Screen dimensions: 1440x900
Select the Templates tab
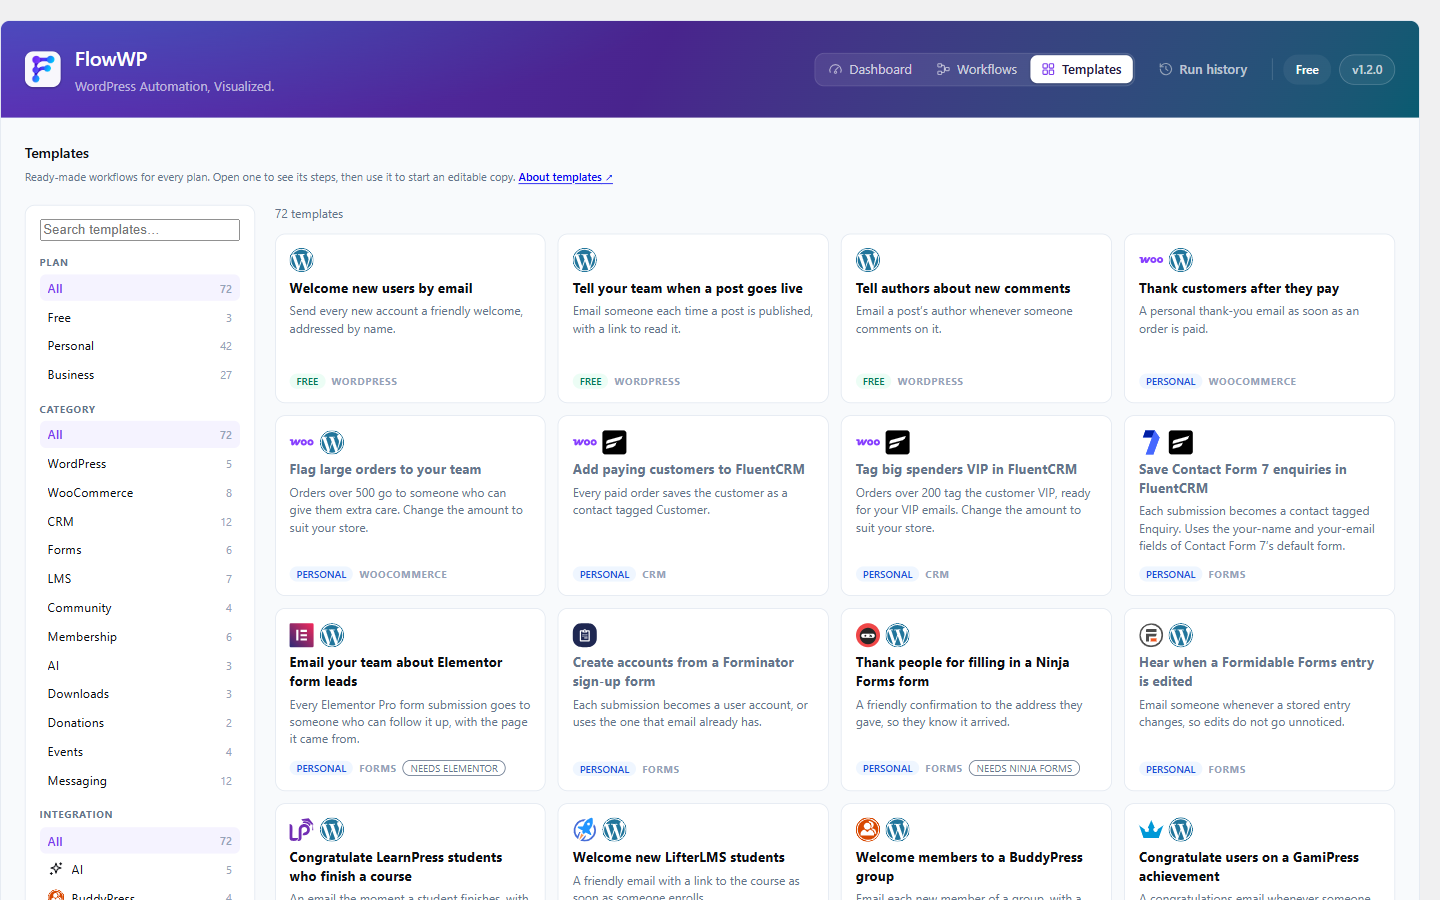point(1082,69)
